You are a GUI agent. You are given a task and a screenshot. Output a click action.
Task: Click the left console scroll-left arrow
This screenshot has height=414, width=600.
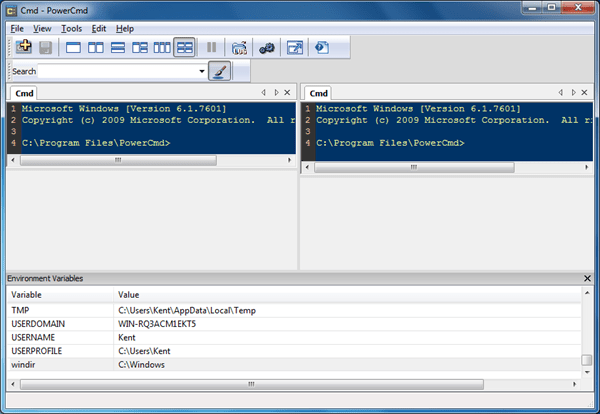tap(13, 160)
